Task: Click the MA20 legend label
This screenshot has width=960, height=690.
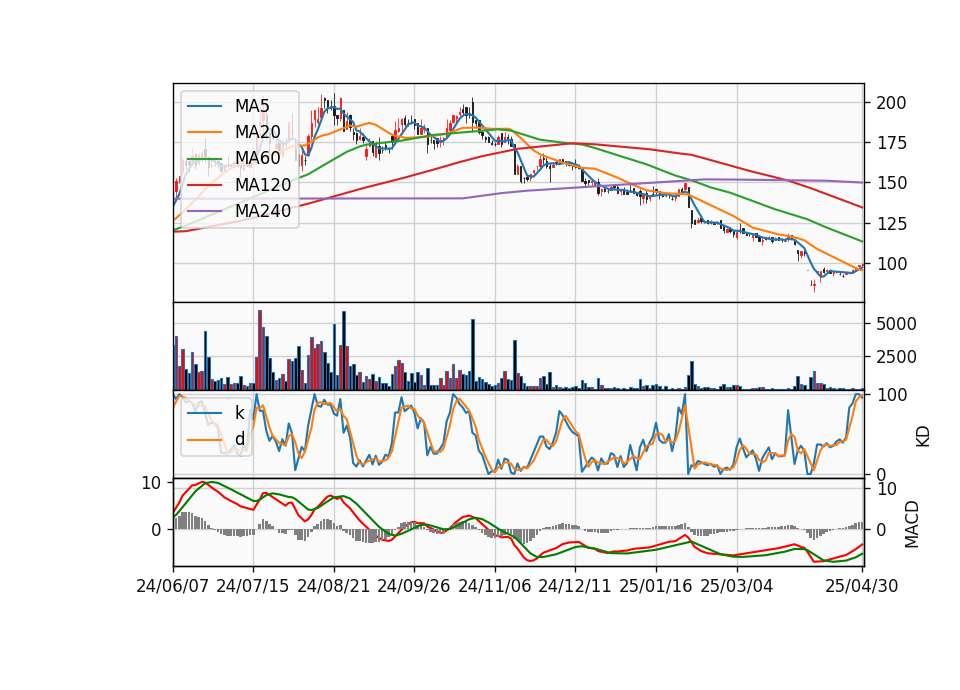Action: pyautogui.click(x=257, y=132)
